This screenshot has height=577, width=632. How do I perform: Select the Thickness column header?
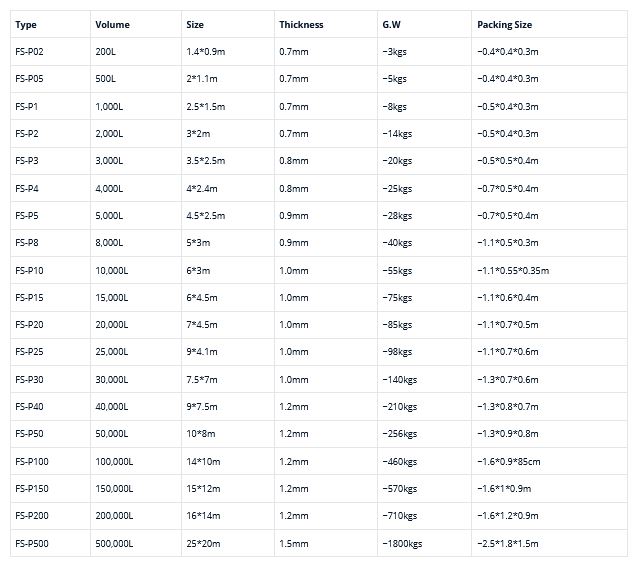pos(302,24)
